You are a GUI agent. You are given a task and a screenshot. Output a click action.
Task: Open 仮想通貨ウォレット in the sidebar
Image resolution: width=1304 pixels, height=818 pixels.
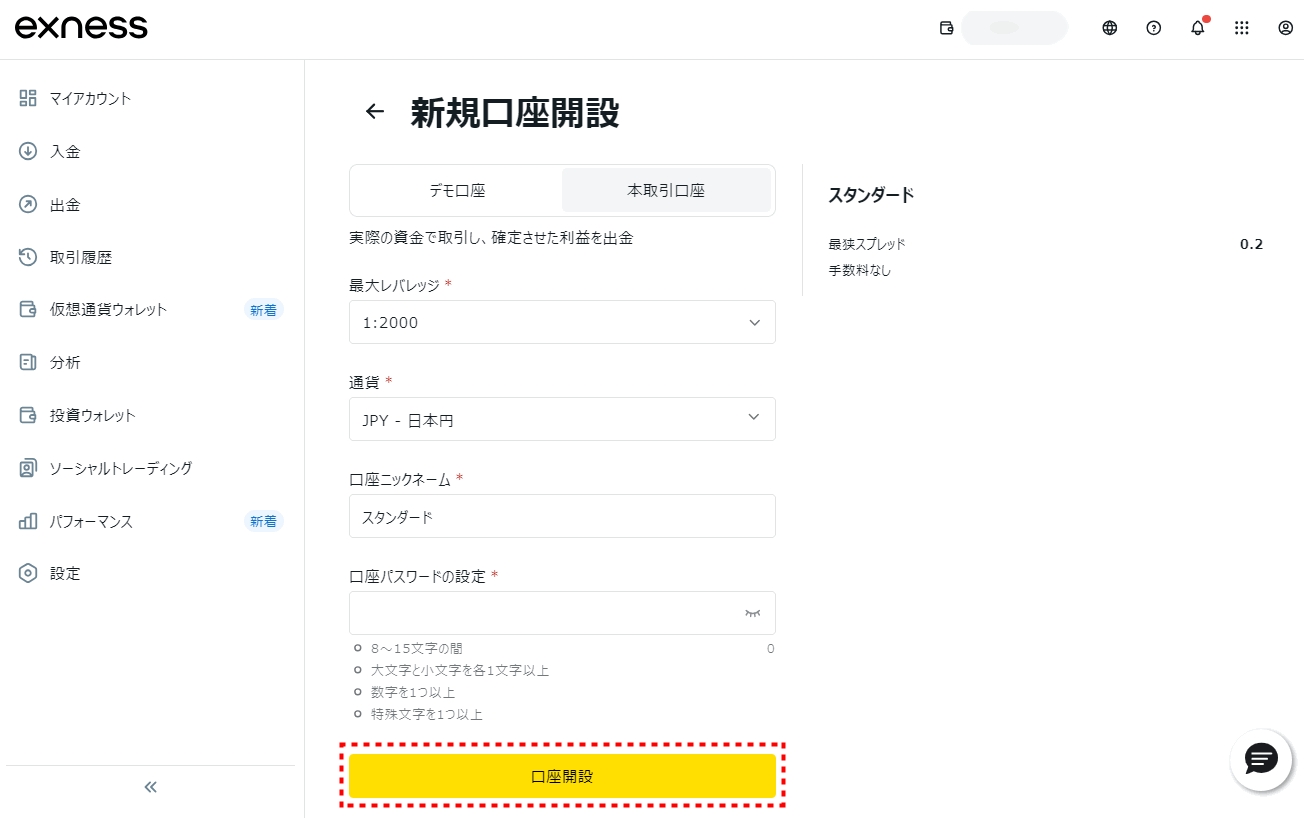pyautogui.click(x=108, y=309)
